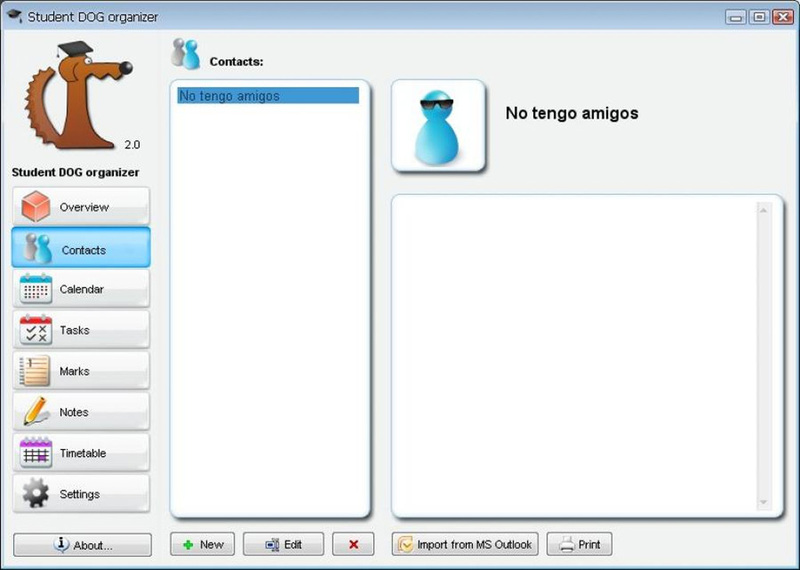Click the Contacts header icon

(185, 54)
